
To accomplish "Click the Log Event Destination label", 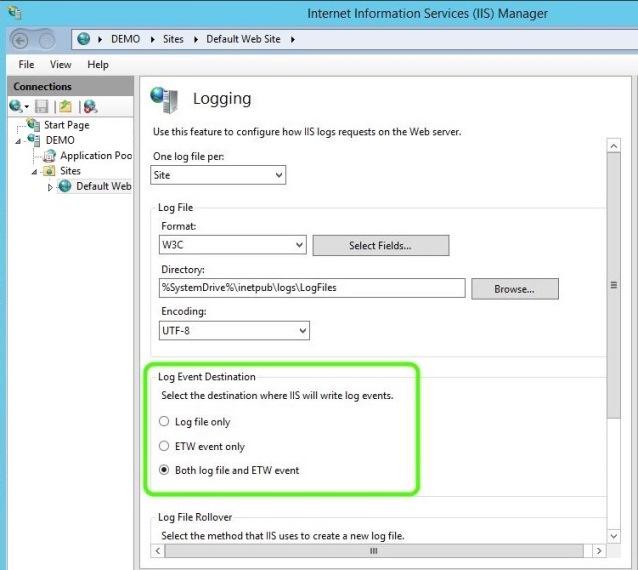I will pos(207,377).
